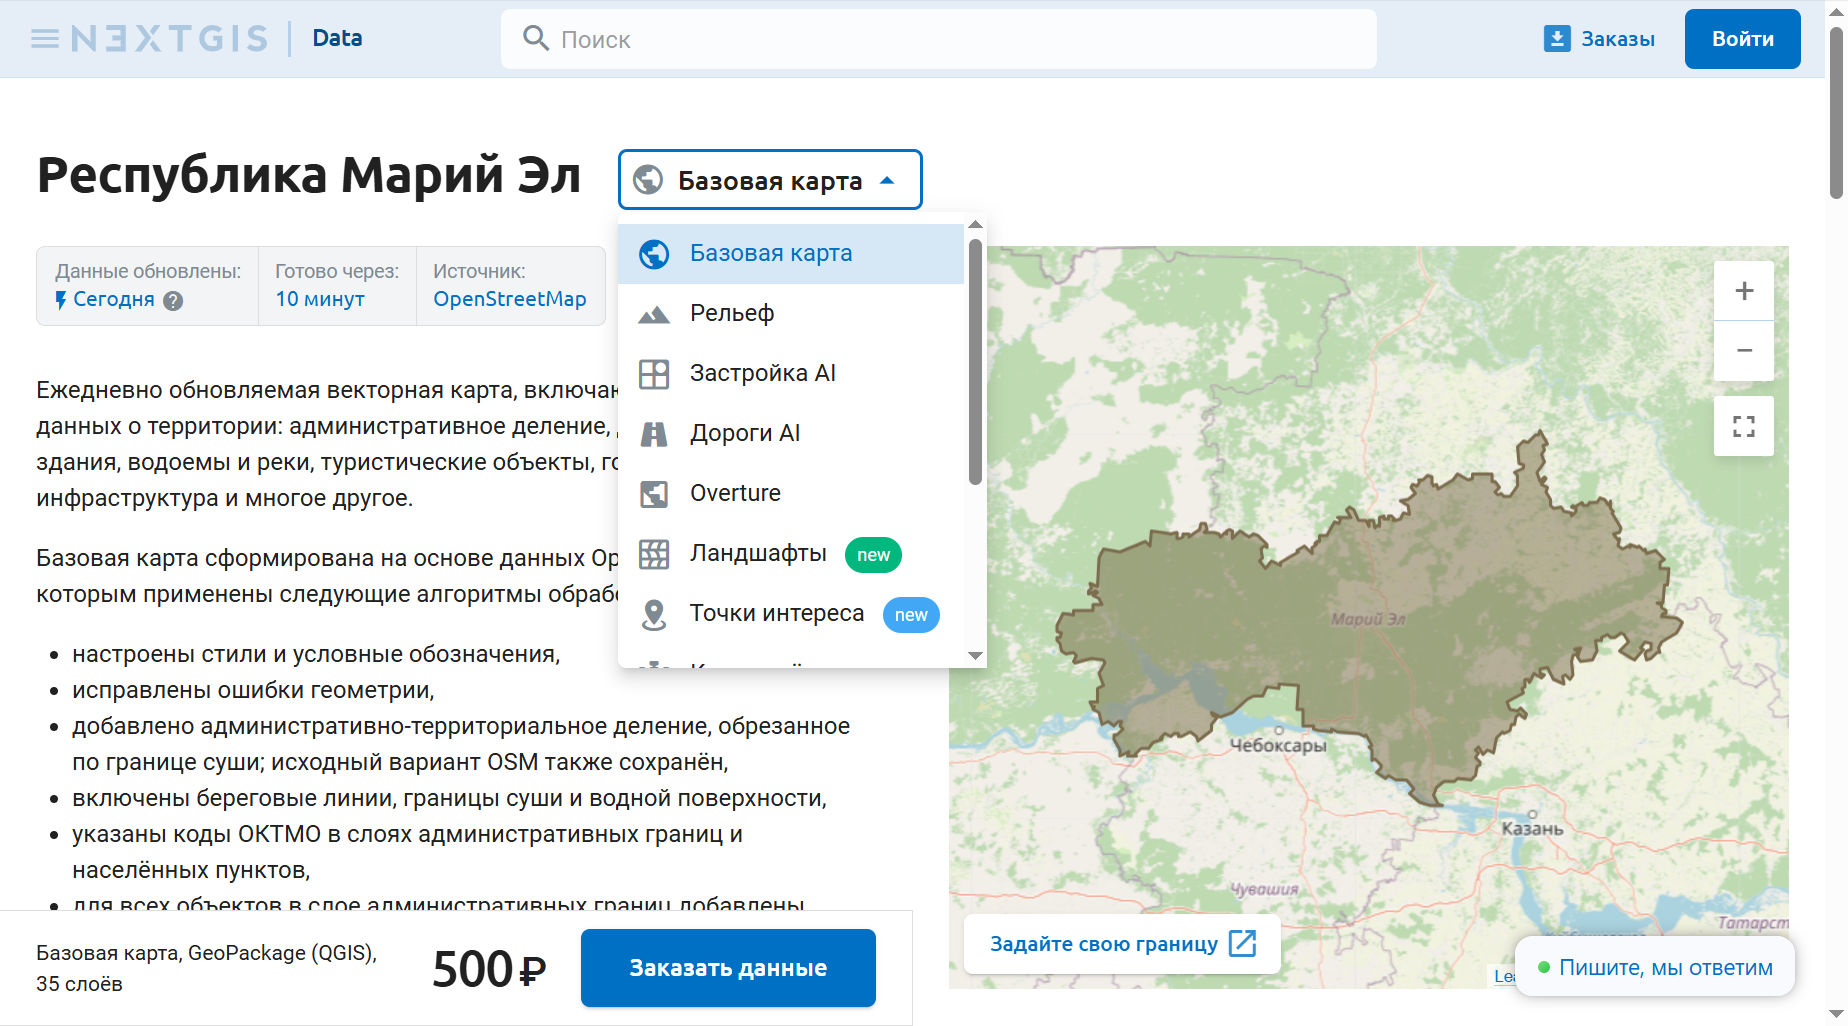Screen dimensions: 1848x1026
Task: Click the globe icon in the dropdown selector
Action: tap(648, 180)
